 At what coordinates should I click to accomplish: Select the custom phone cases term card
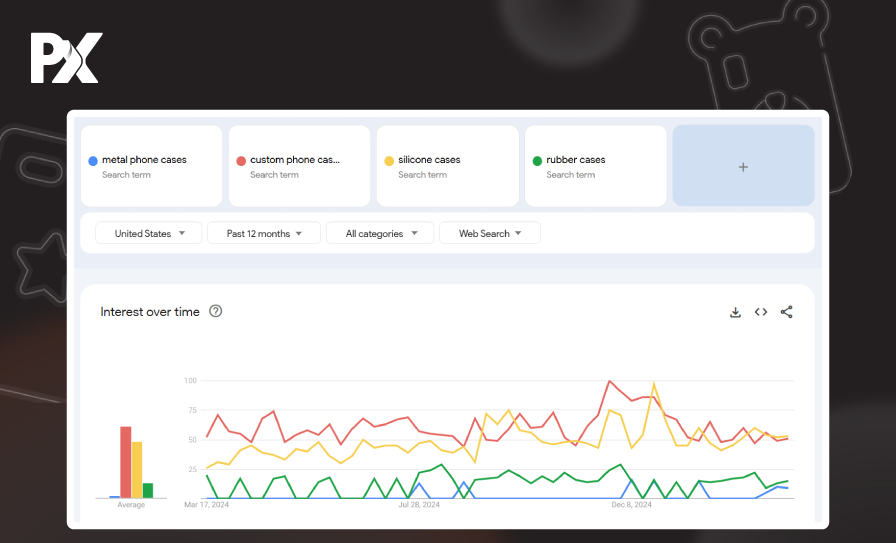coord(294,160)
